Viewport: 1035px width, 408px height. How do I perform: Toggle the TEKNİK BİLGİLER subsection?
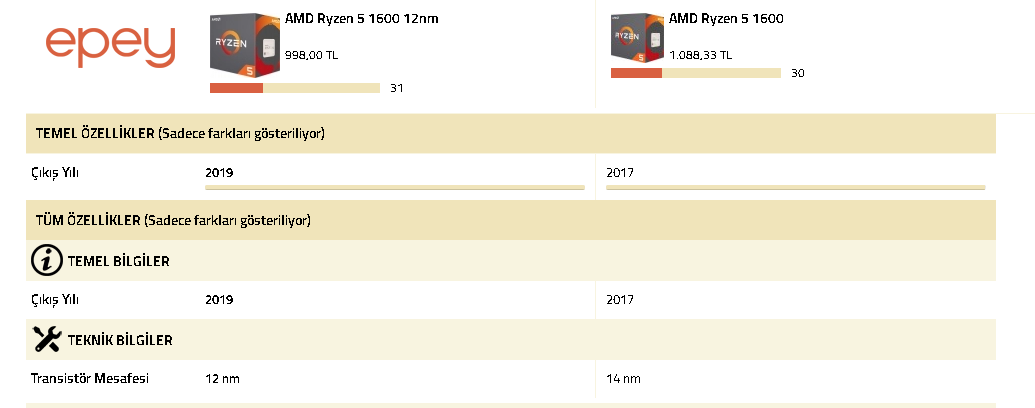[510, 339]
